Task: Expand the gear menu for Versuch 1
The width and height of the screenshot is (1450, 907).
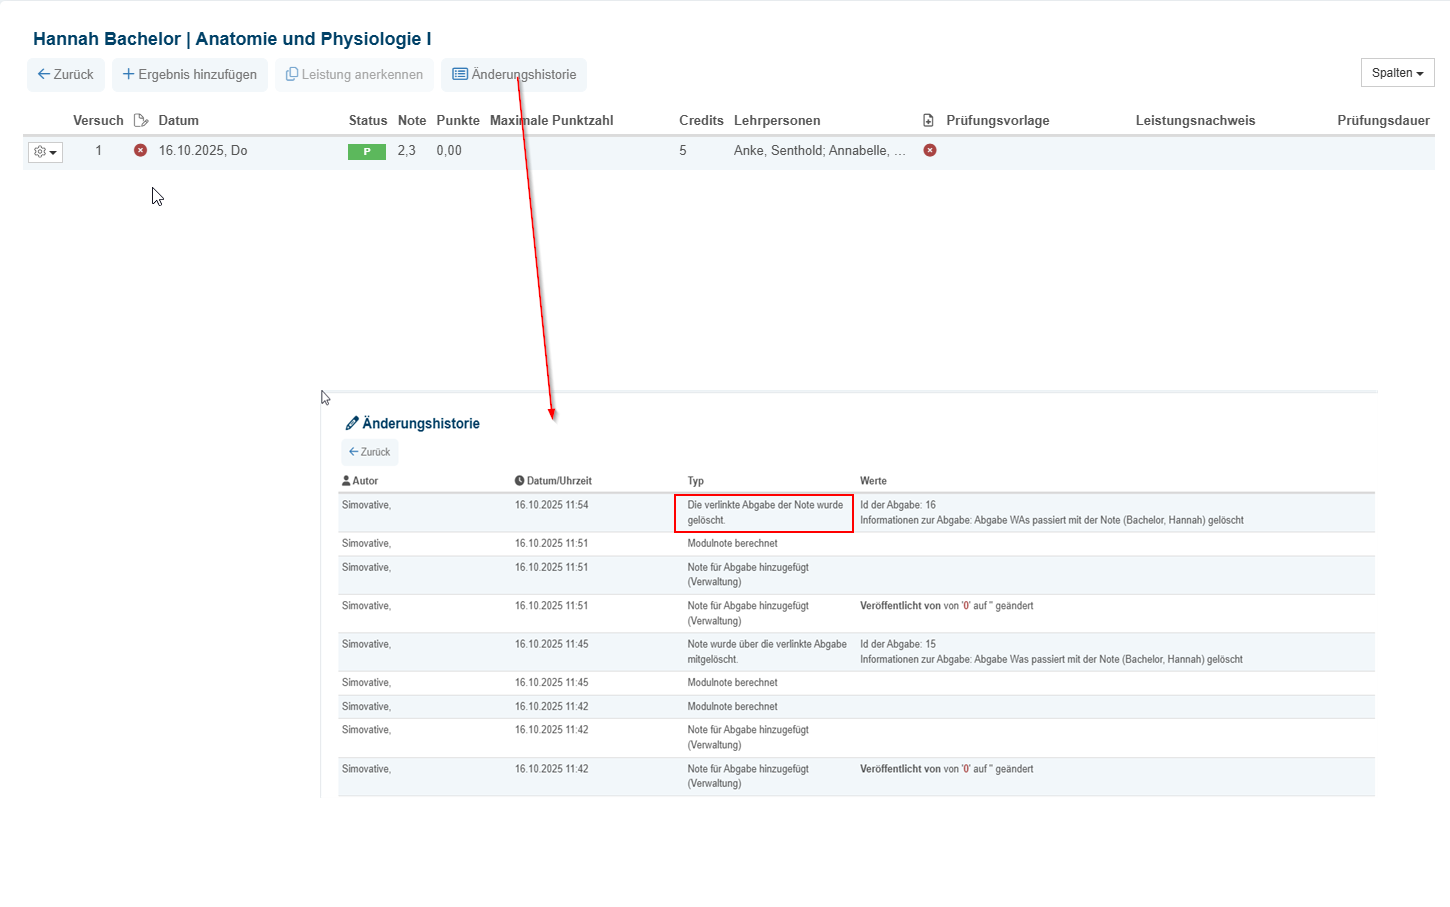Action: (45, 152)
